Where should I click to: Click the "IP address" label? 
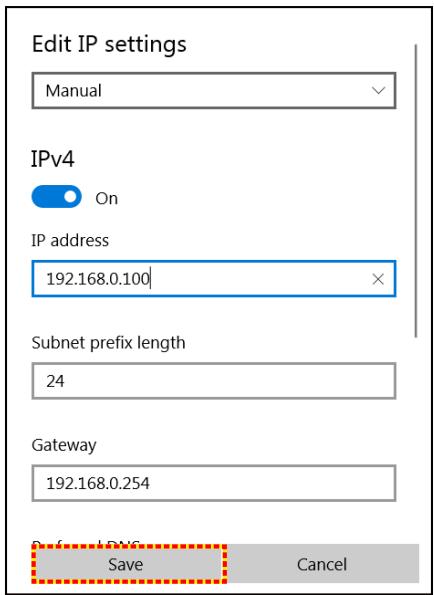70,241
